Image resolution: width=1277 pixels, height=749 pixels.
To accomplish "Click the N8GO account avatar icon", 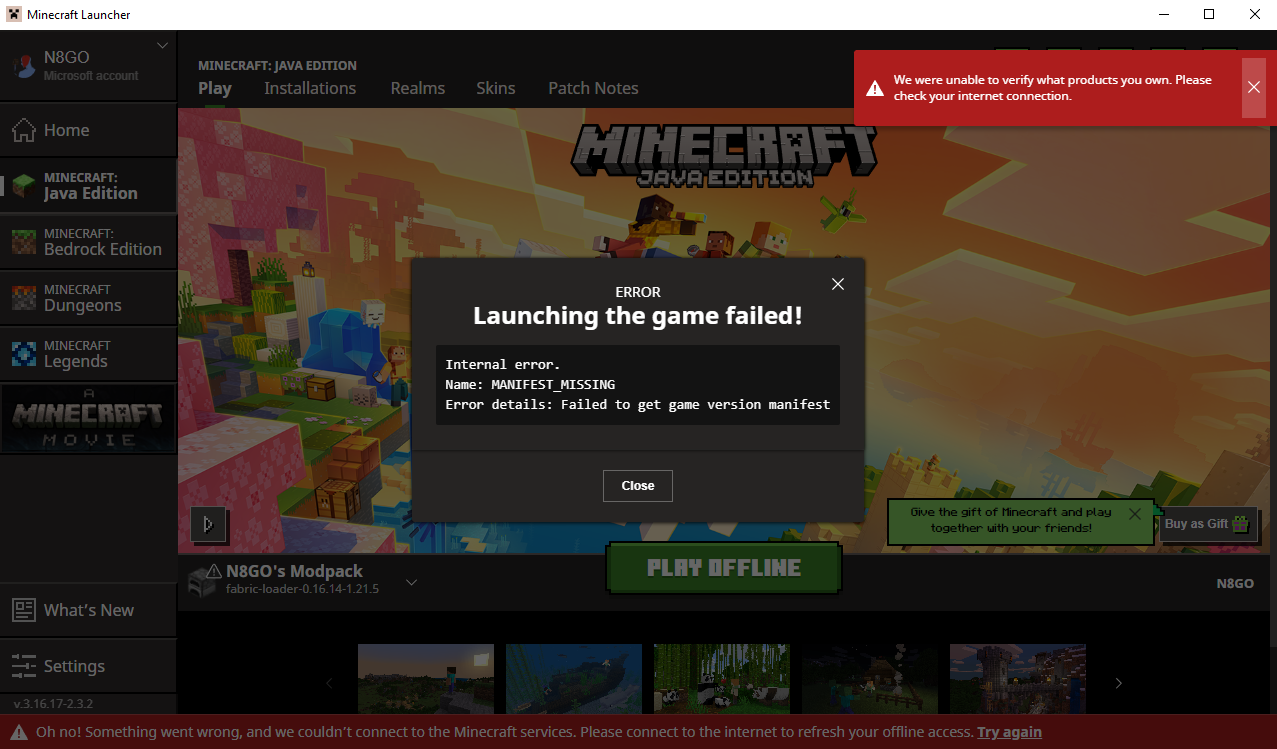I will tap(24, 65).
